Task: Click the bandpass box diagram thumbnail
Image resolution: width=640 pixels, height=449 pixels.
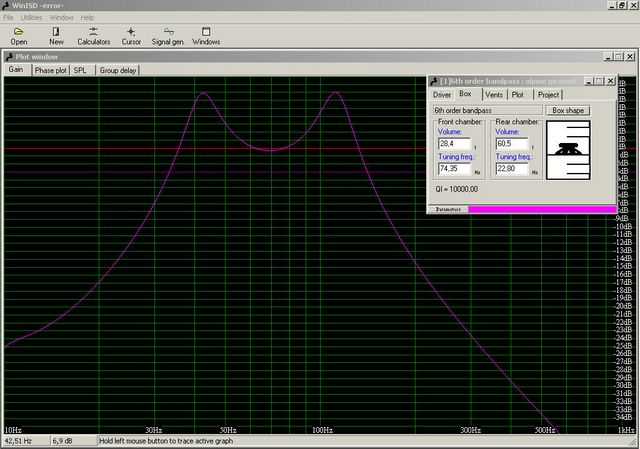Action: point(568,150)
